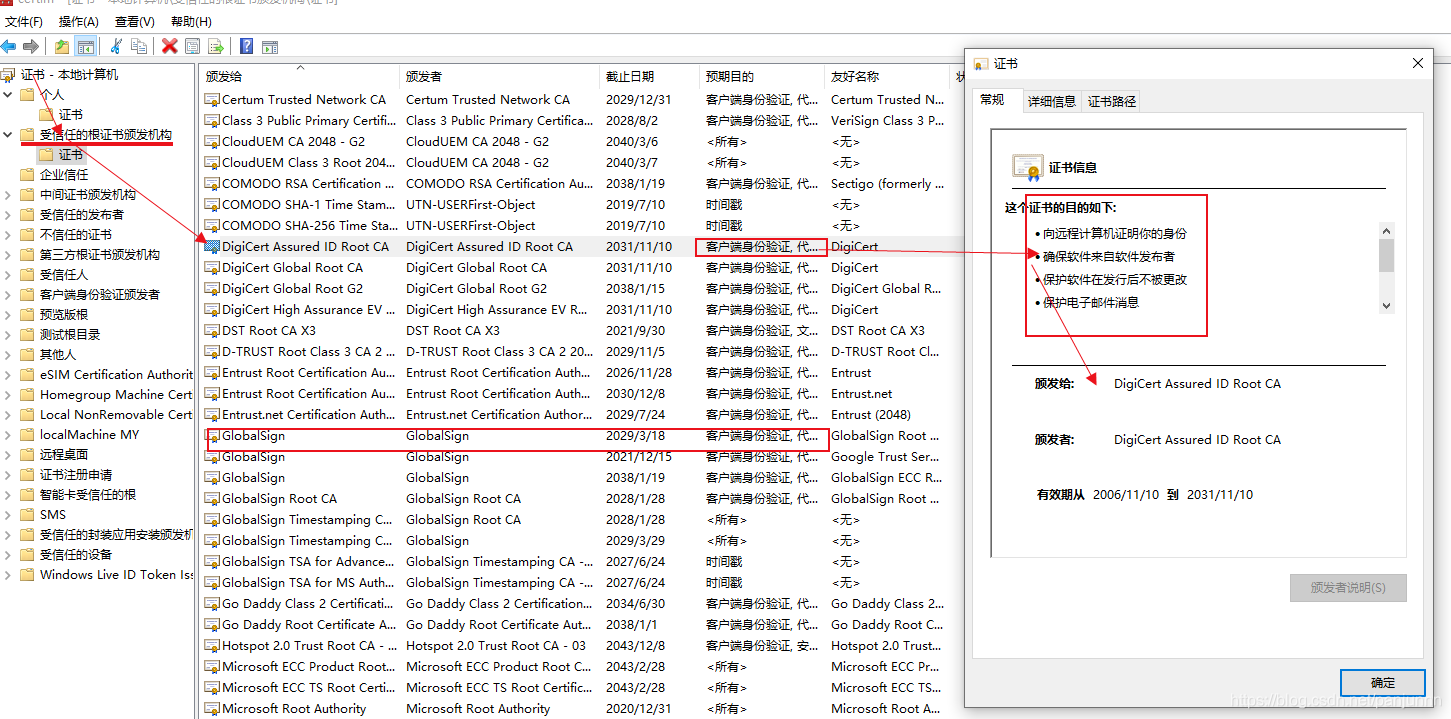Click folder icon next to SMS
The height and width of the screenshot is (719, 1451).
pyautogui.click(x=28, y=515)
